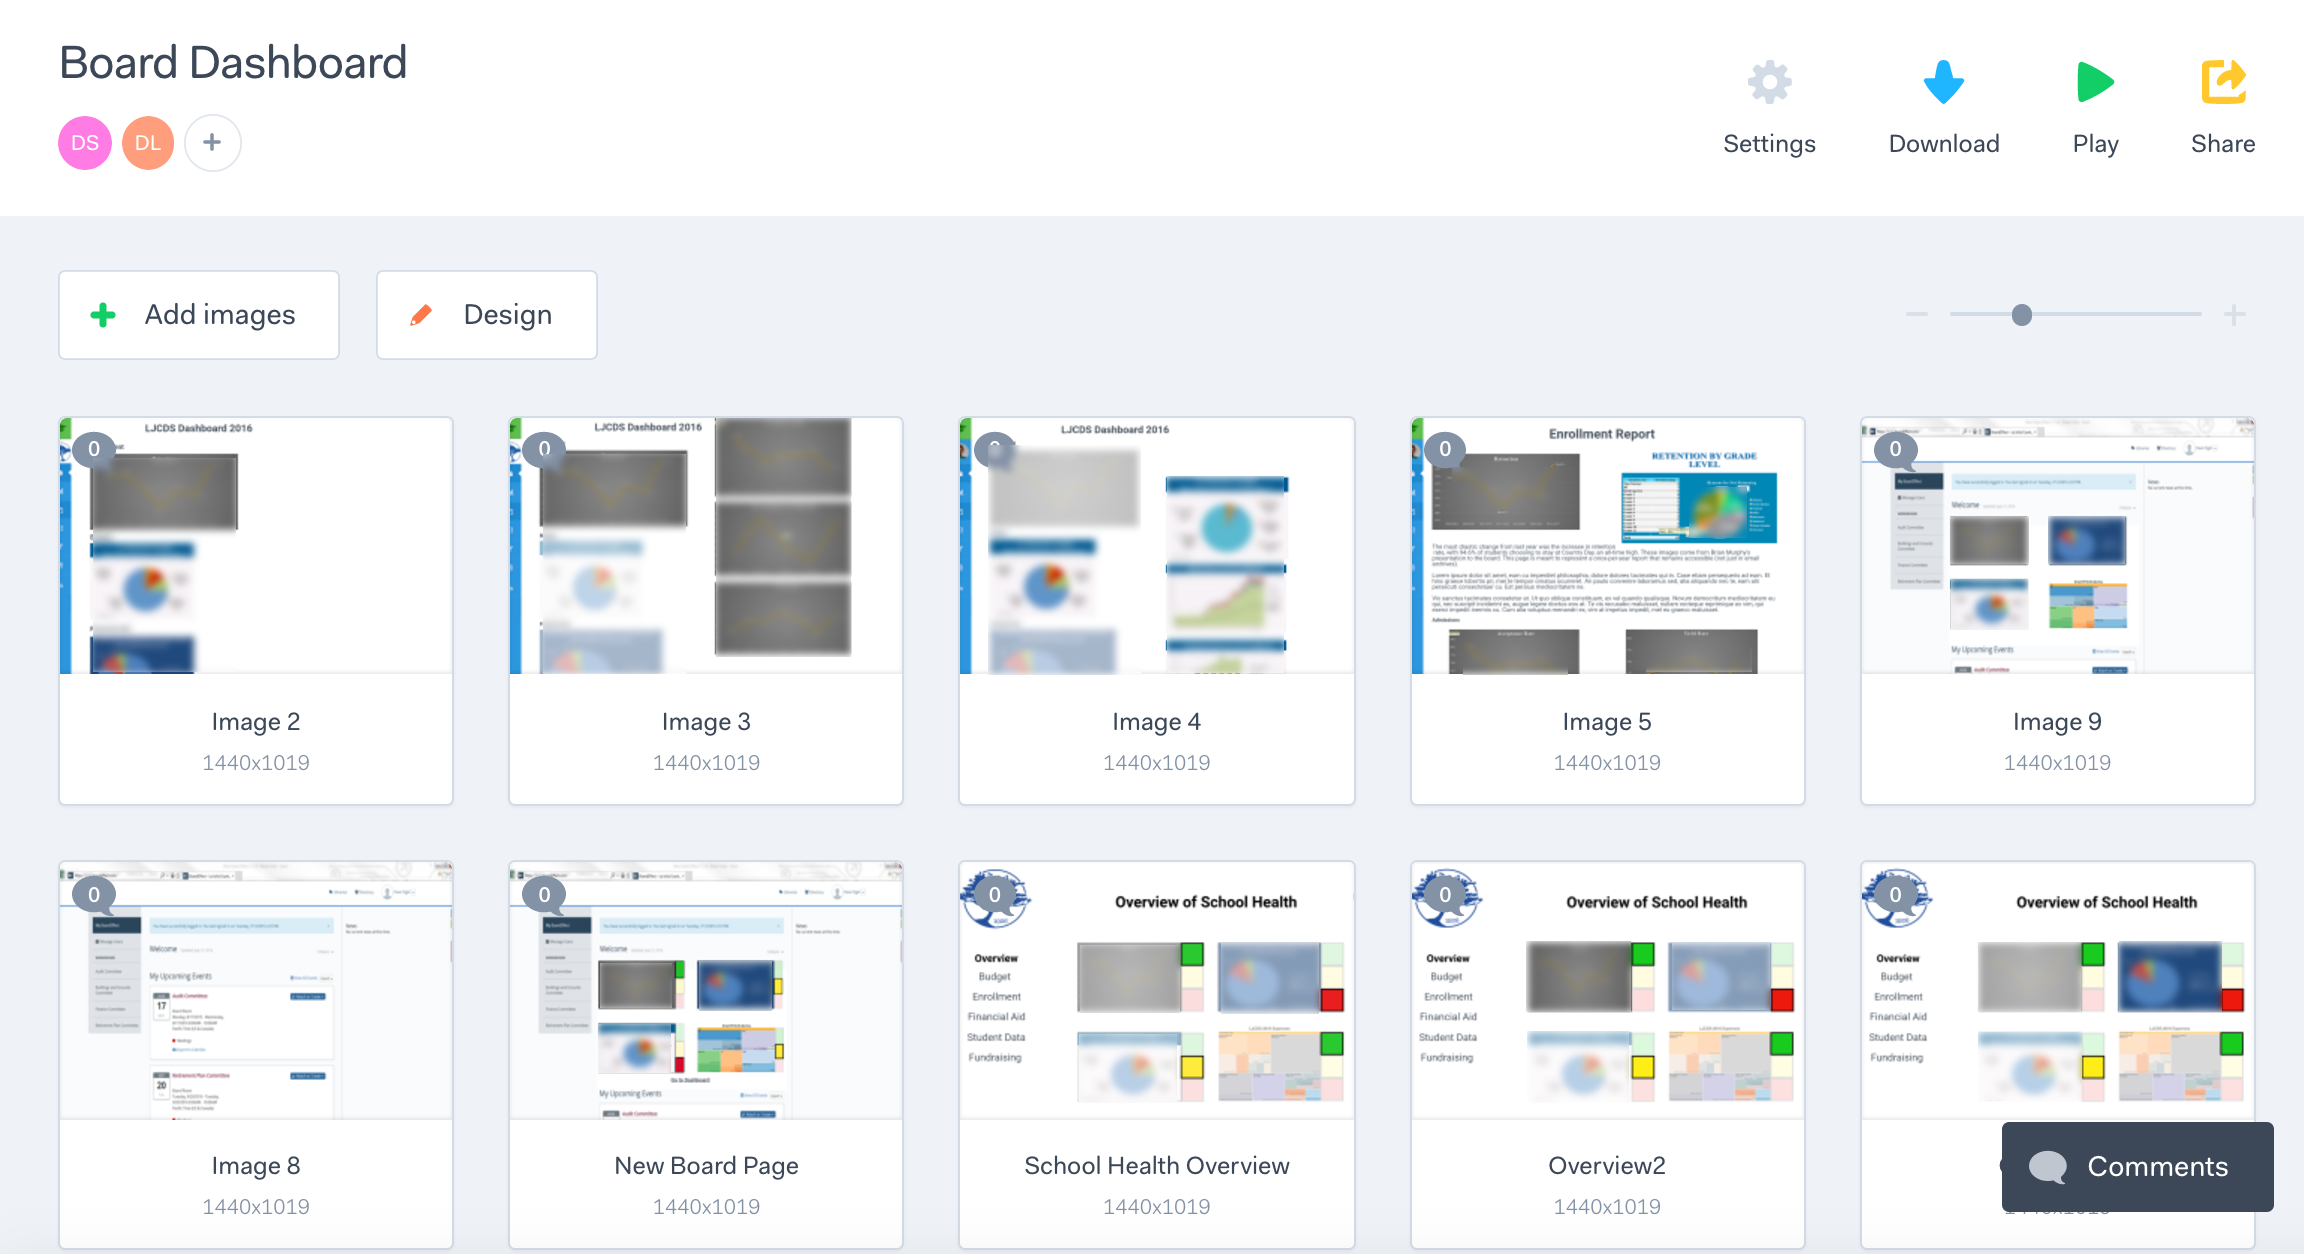The image size is (2304, 1254).
Task: Click the yellow Share icon
Action: pyautogui.click(x=2223, y=83)
